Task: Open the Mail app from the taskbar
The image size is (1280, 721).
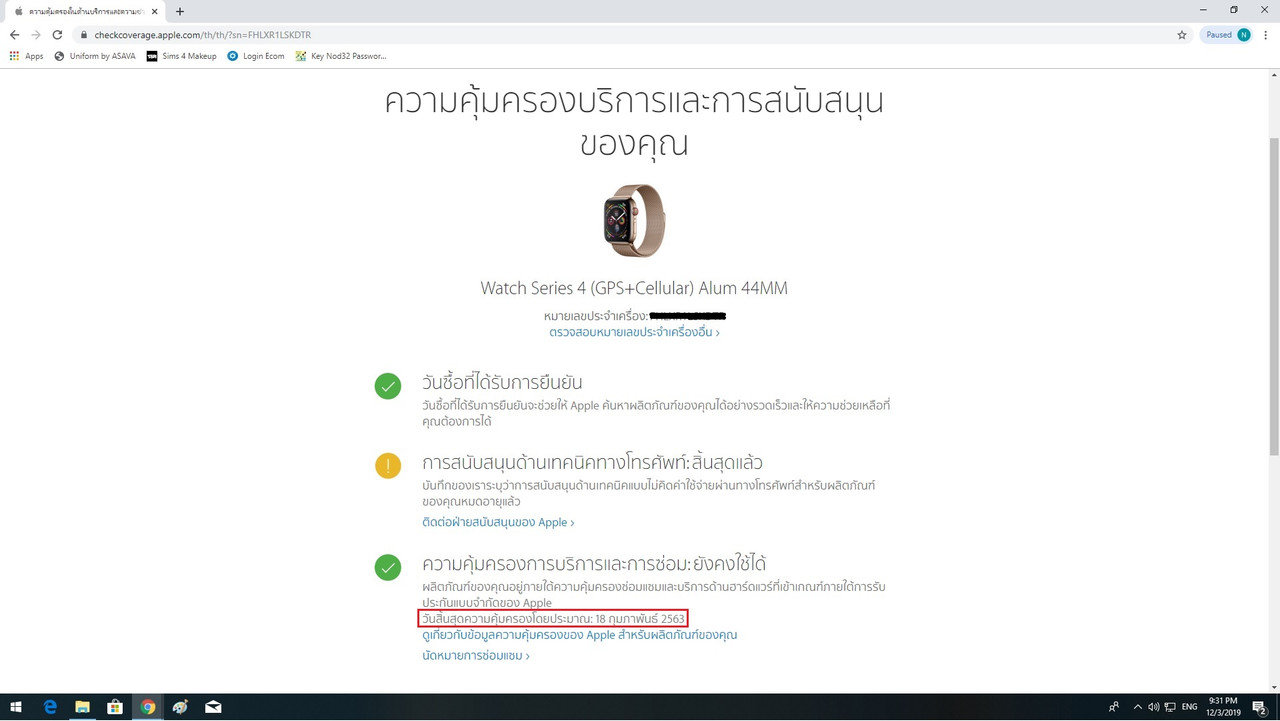Action: [213, 706]
